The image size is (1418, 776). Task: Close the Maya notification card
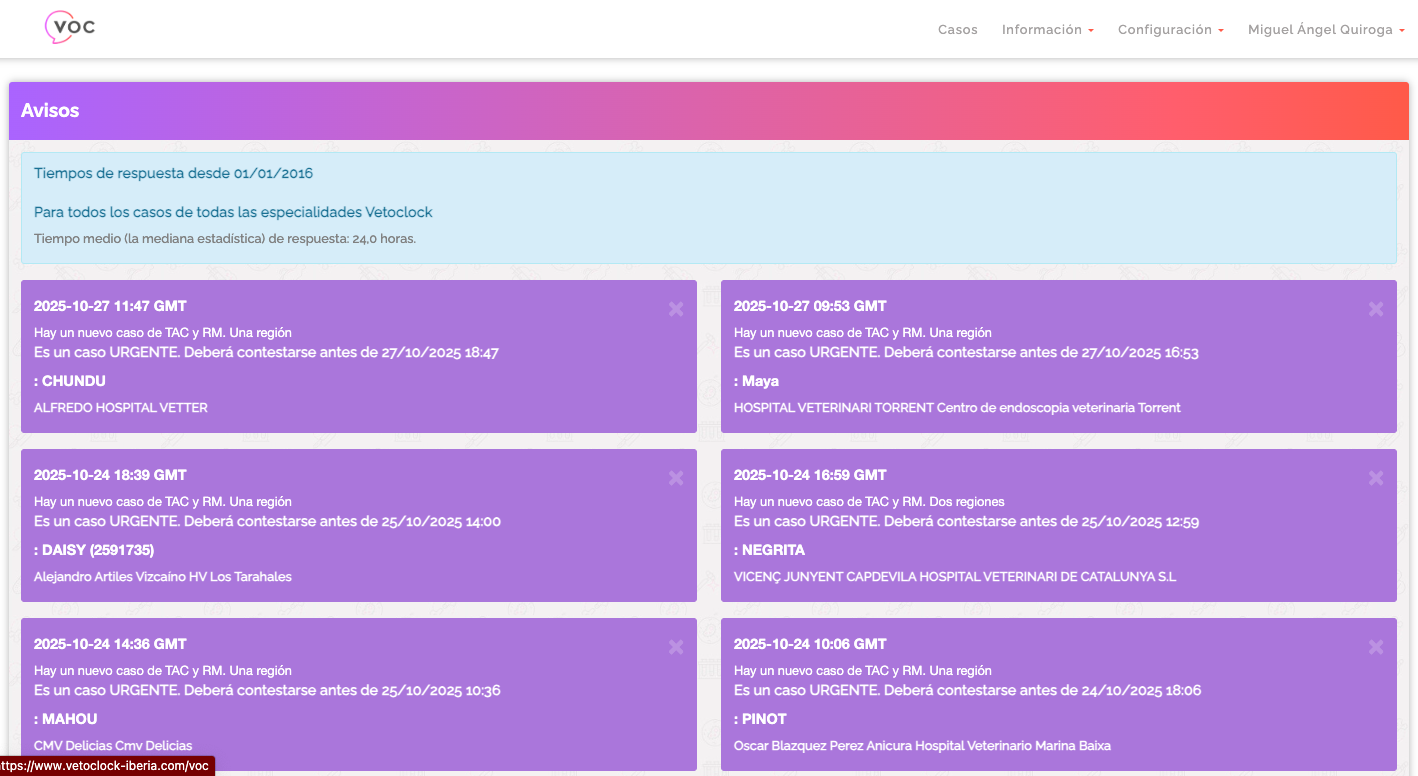click(x=1376, y=309)
